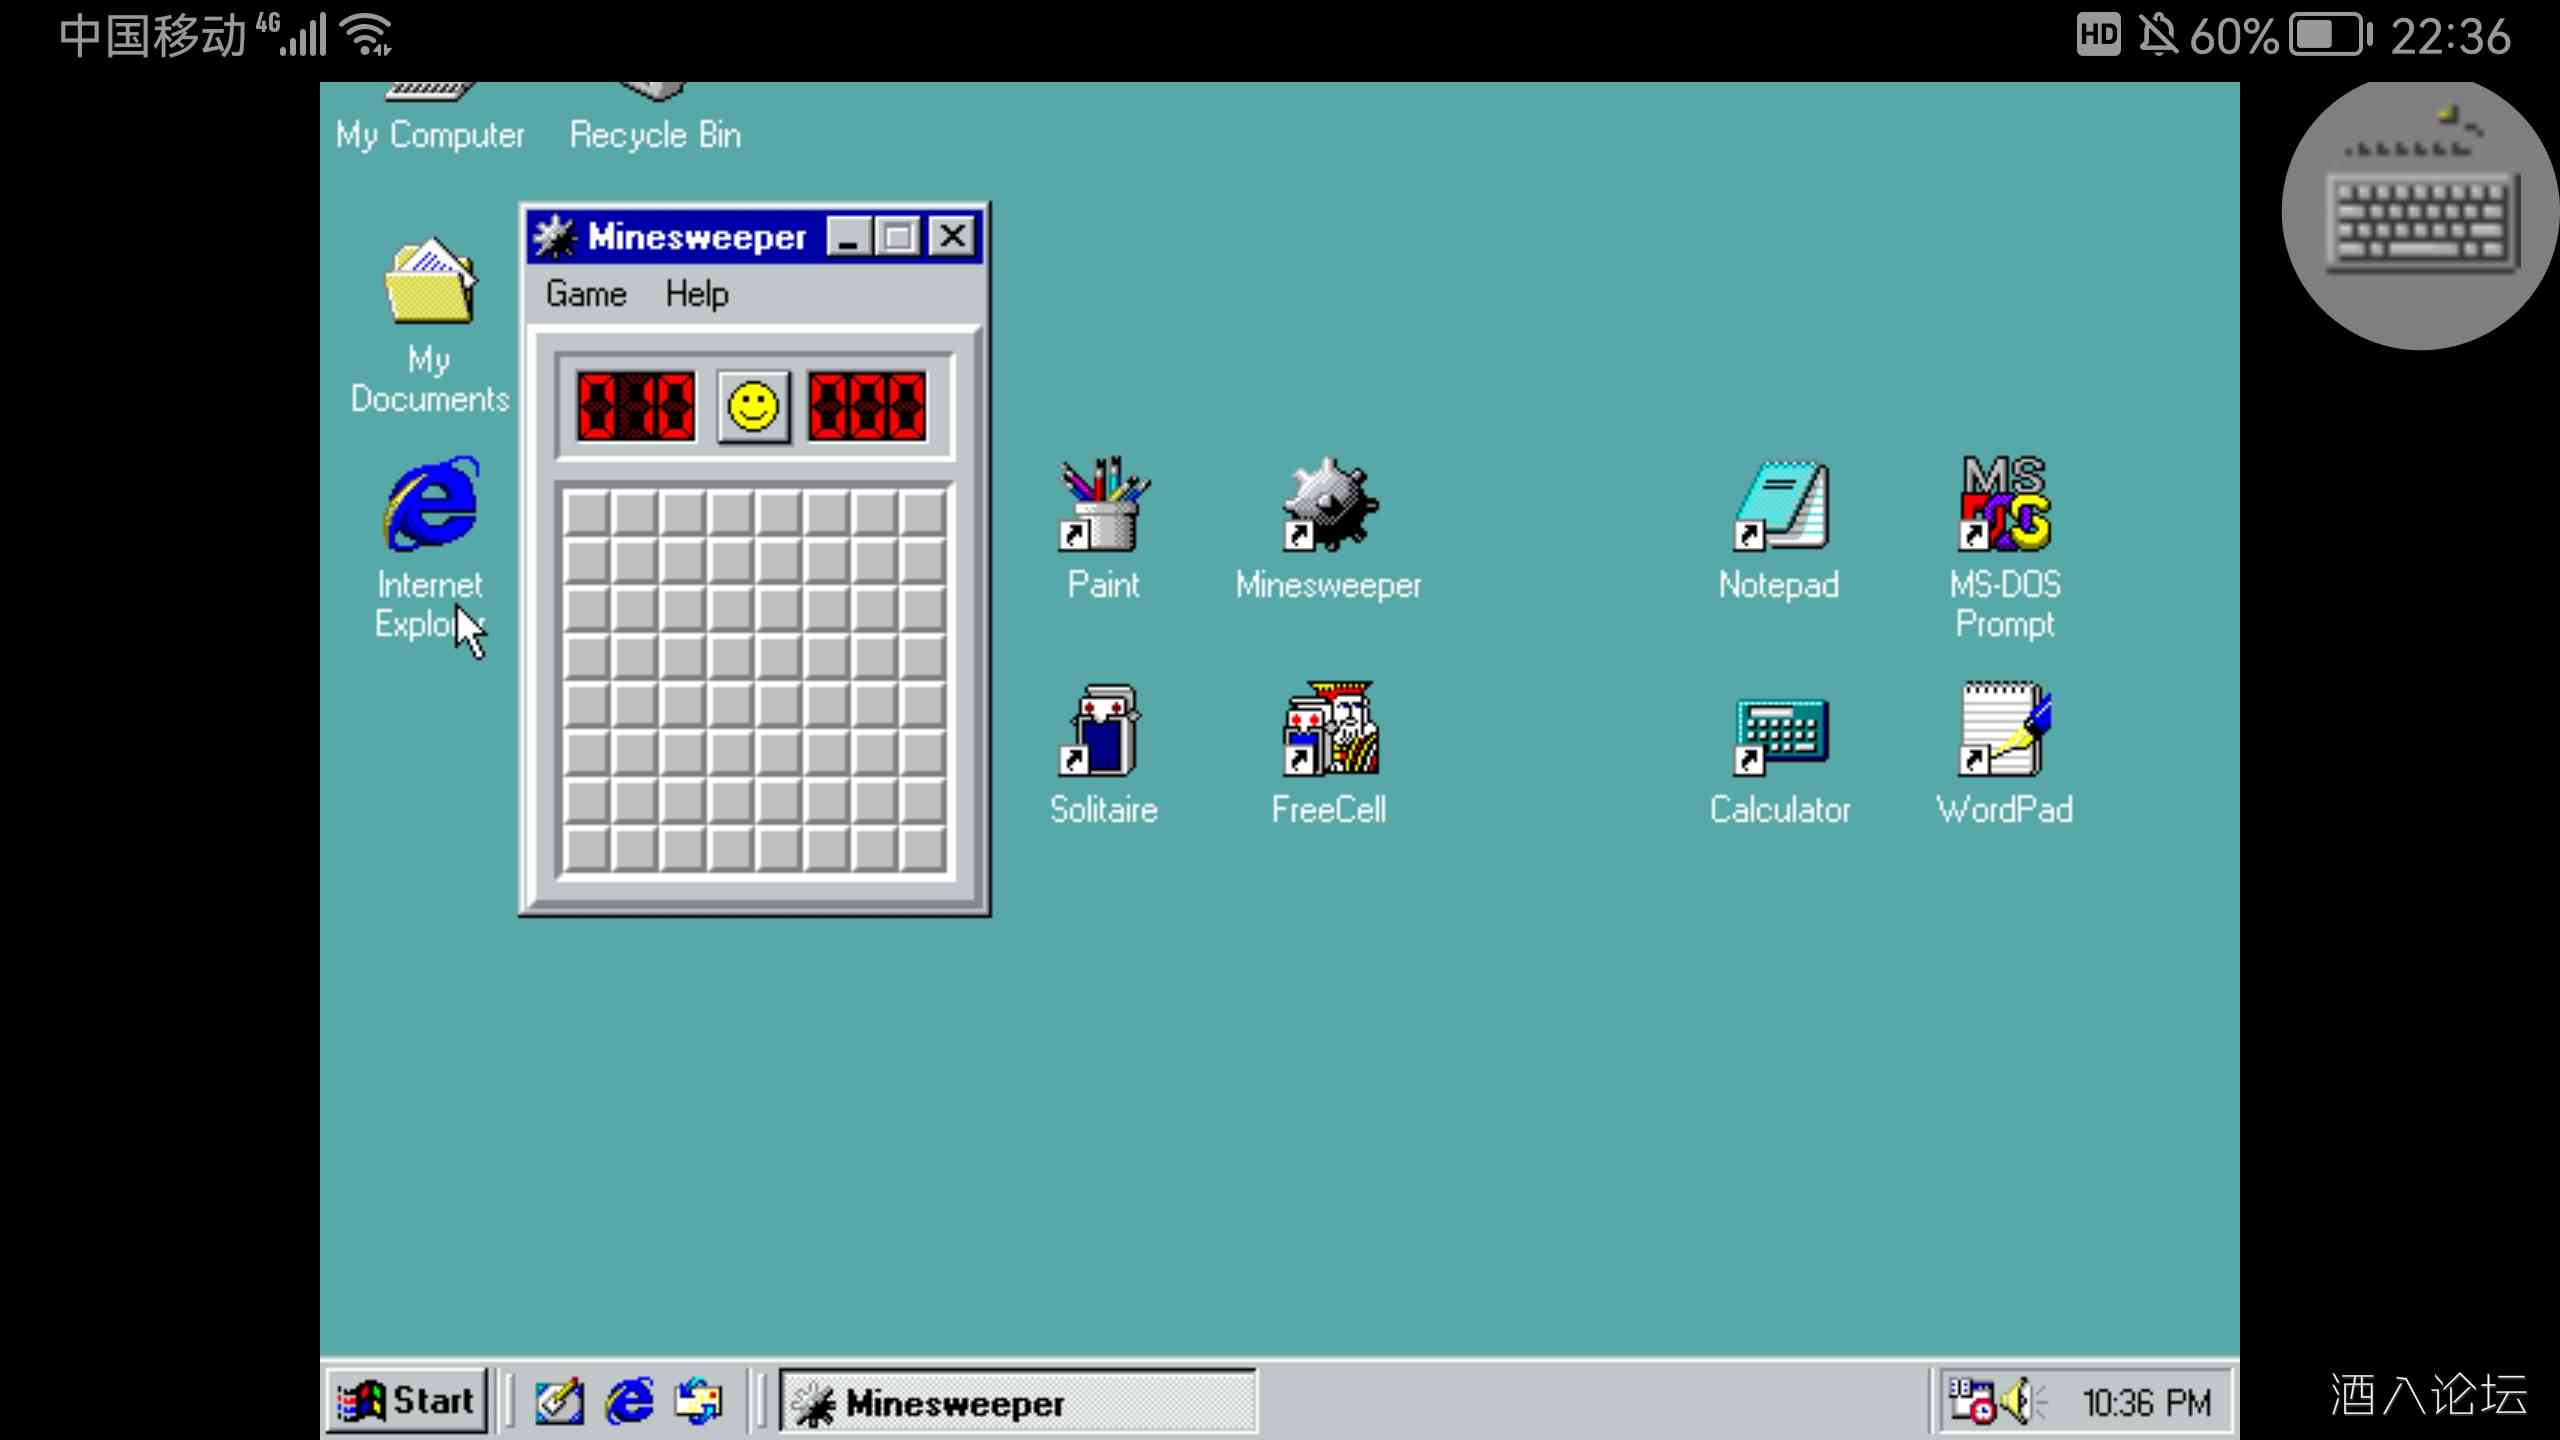Click the Minesweeper smiley face button
This screenshot has height=1440, width=2560.
click(753, 404)
